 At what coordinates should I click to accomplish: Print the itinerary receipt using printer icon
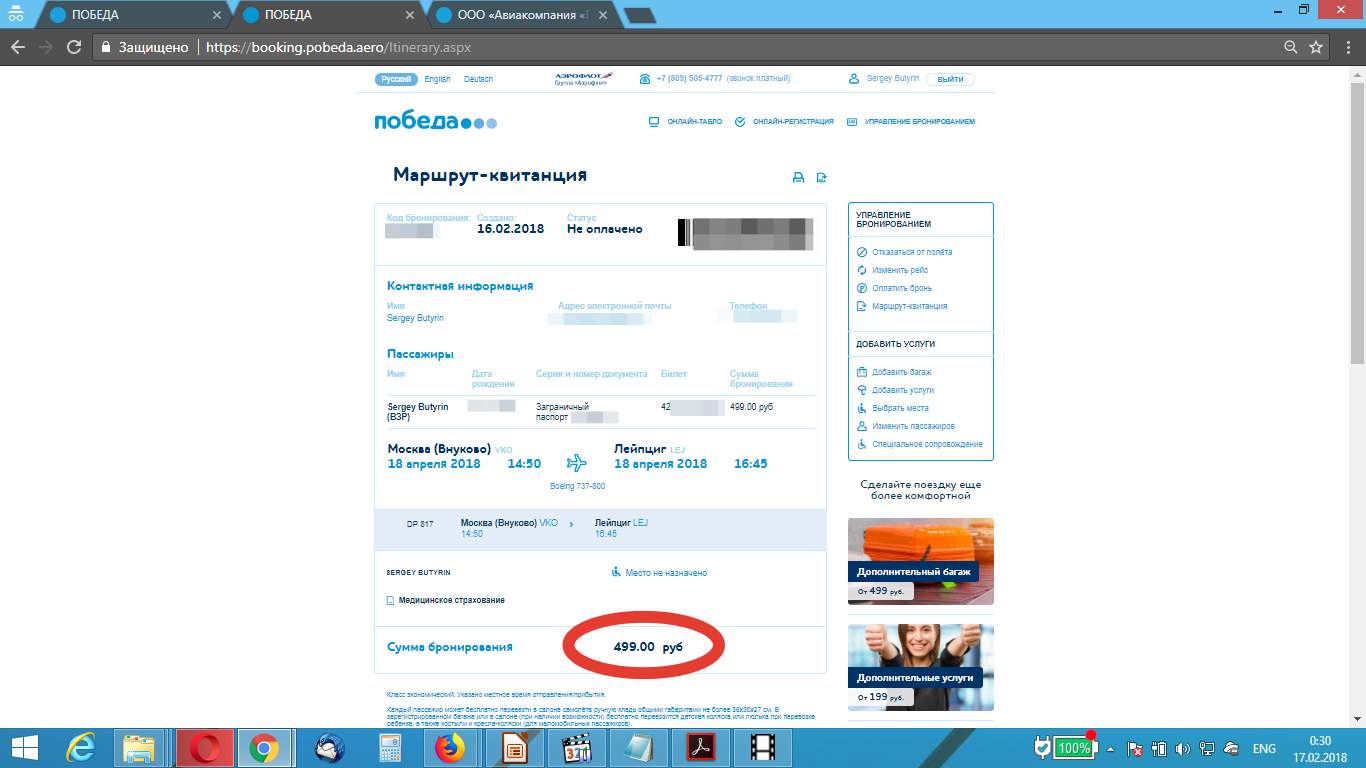tap(798, 178)
